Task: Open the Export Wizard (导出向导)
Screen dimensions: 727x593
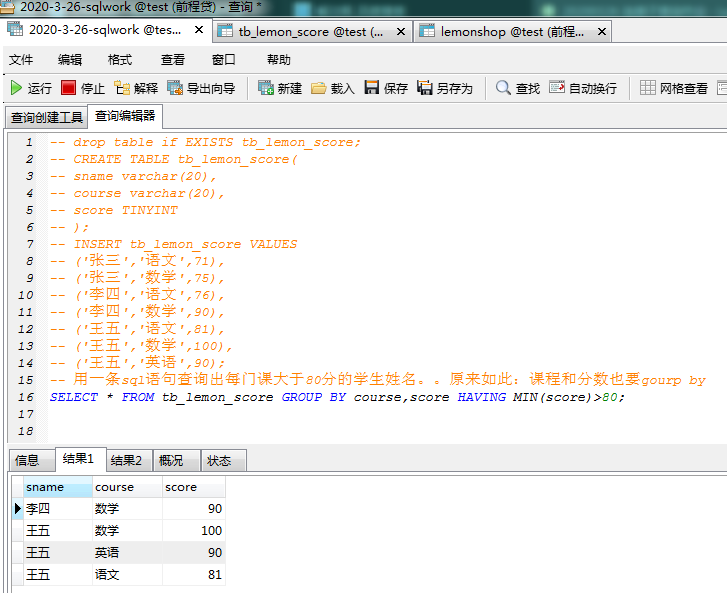Action: click(x=176, y=88)
